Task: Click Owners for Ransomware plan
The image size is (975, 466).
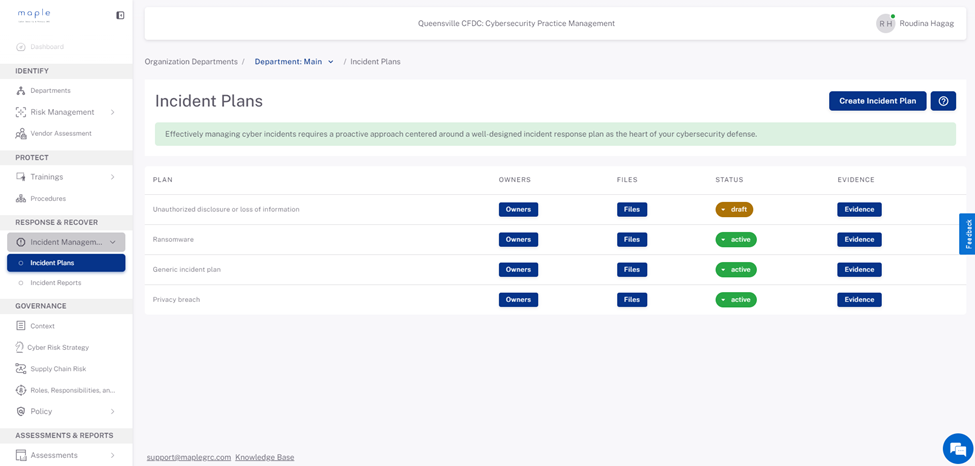Action: 518,240
